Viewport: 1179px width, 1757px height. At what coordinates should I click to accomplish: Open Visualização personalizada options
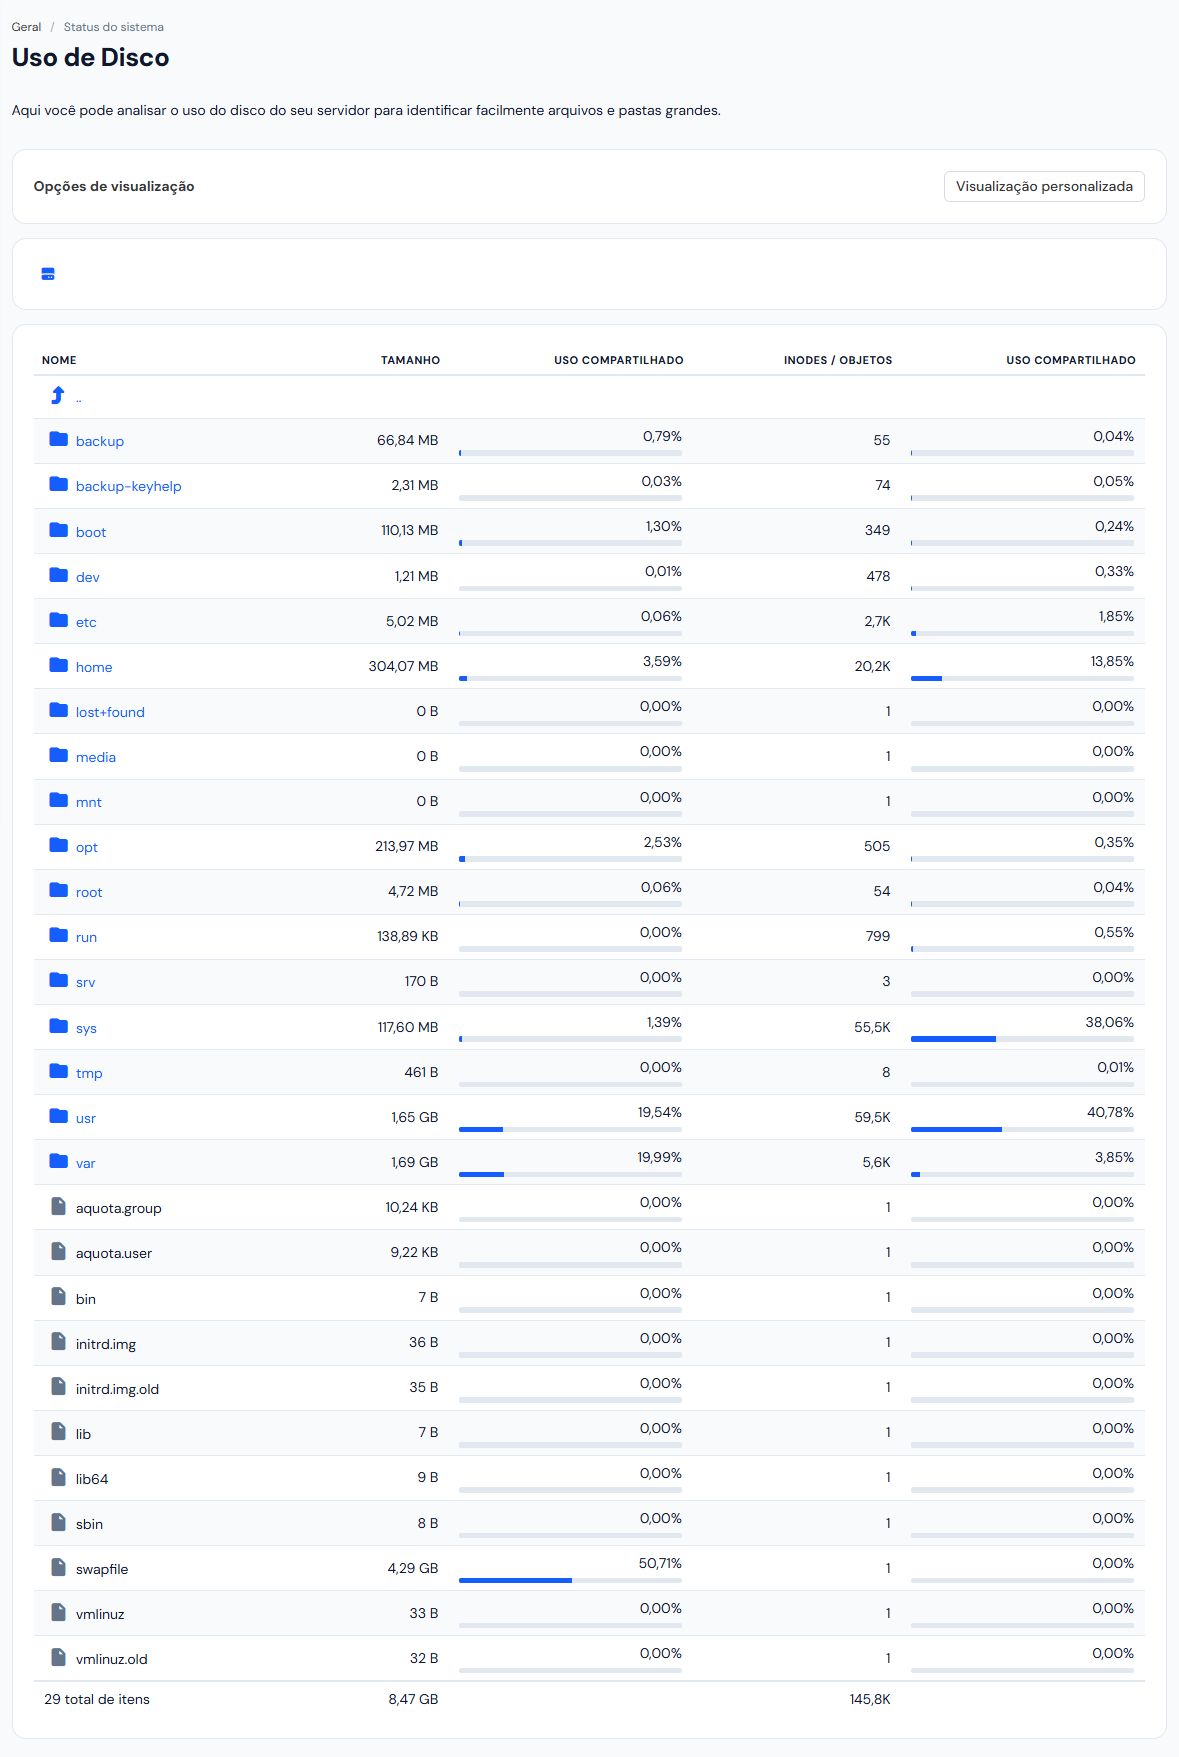pyautogui.click(x=1044, y=186)
